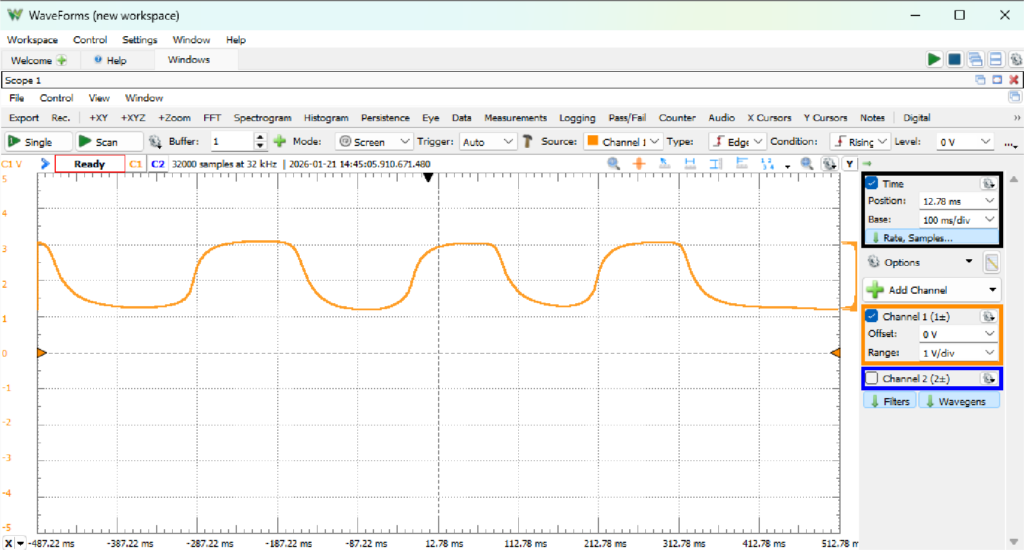Click the Single acquisition button

(x=38, y=142)
